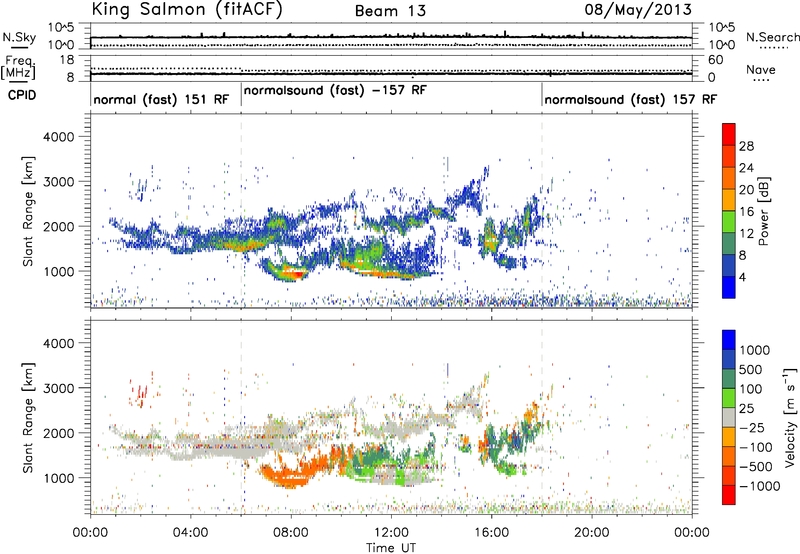Select the "CPID" row label

pyautogui.click(x=22, y=95)
